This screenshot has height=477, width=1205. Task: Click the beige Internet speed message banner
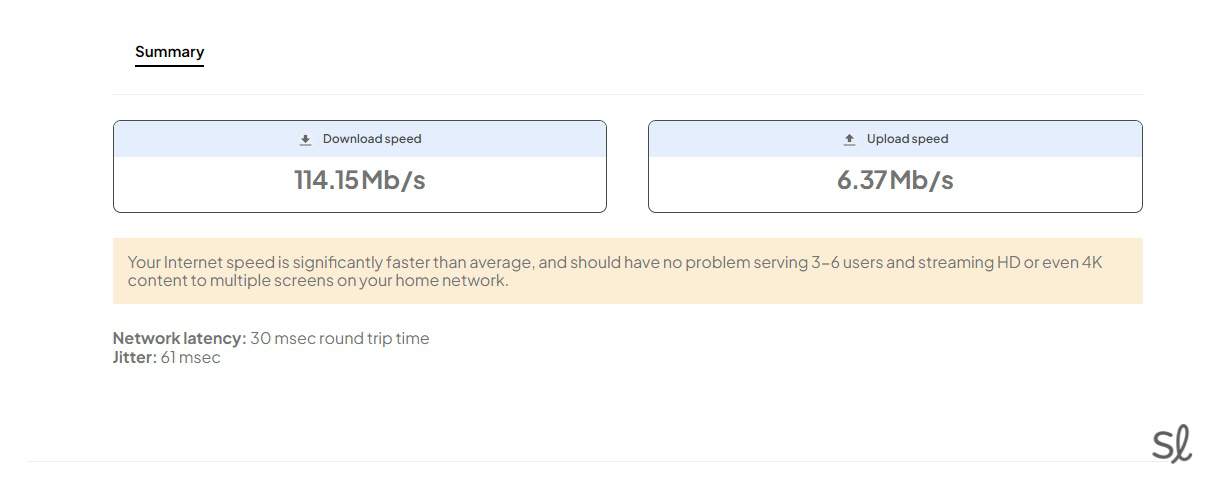click(x=627, y=271)
